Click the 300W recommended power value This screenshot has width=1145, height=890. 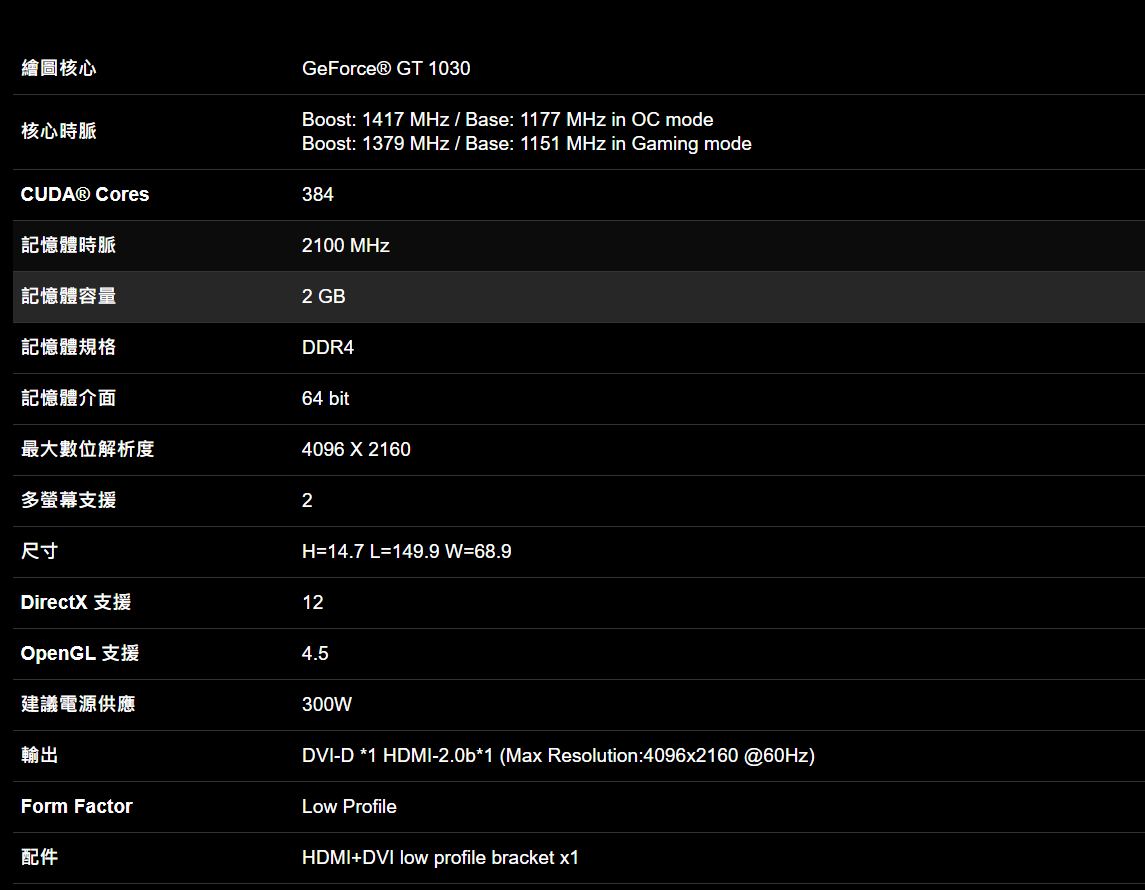(x=327, y=705)
